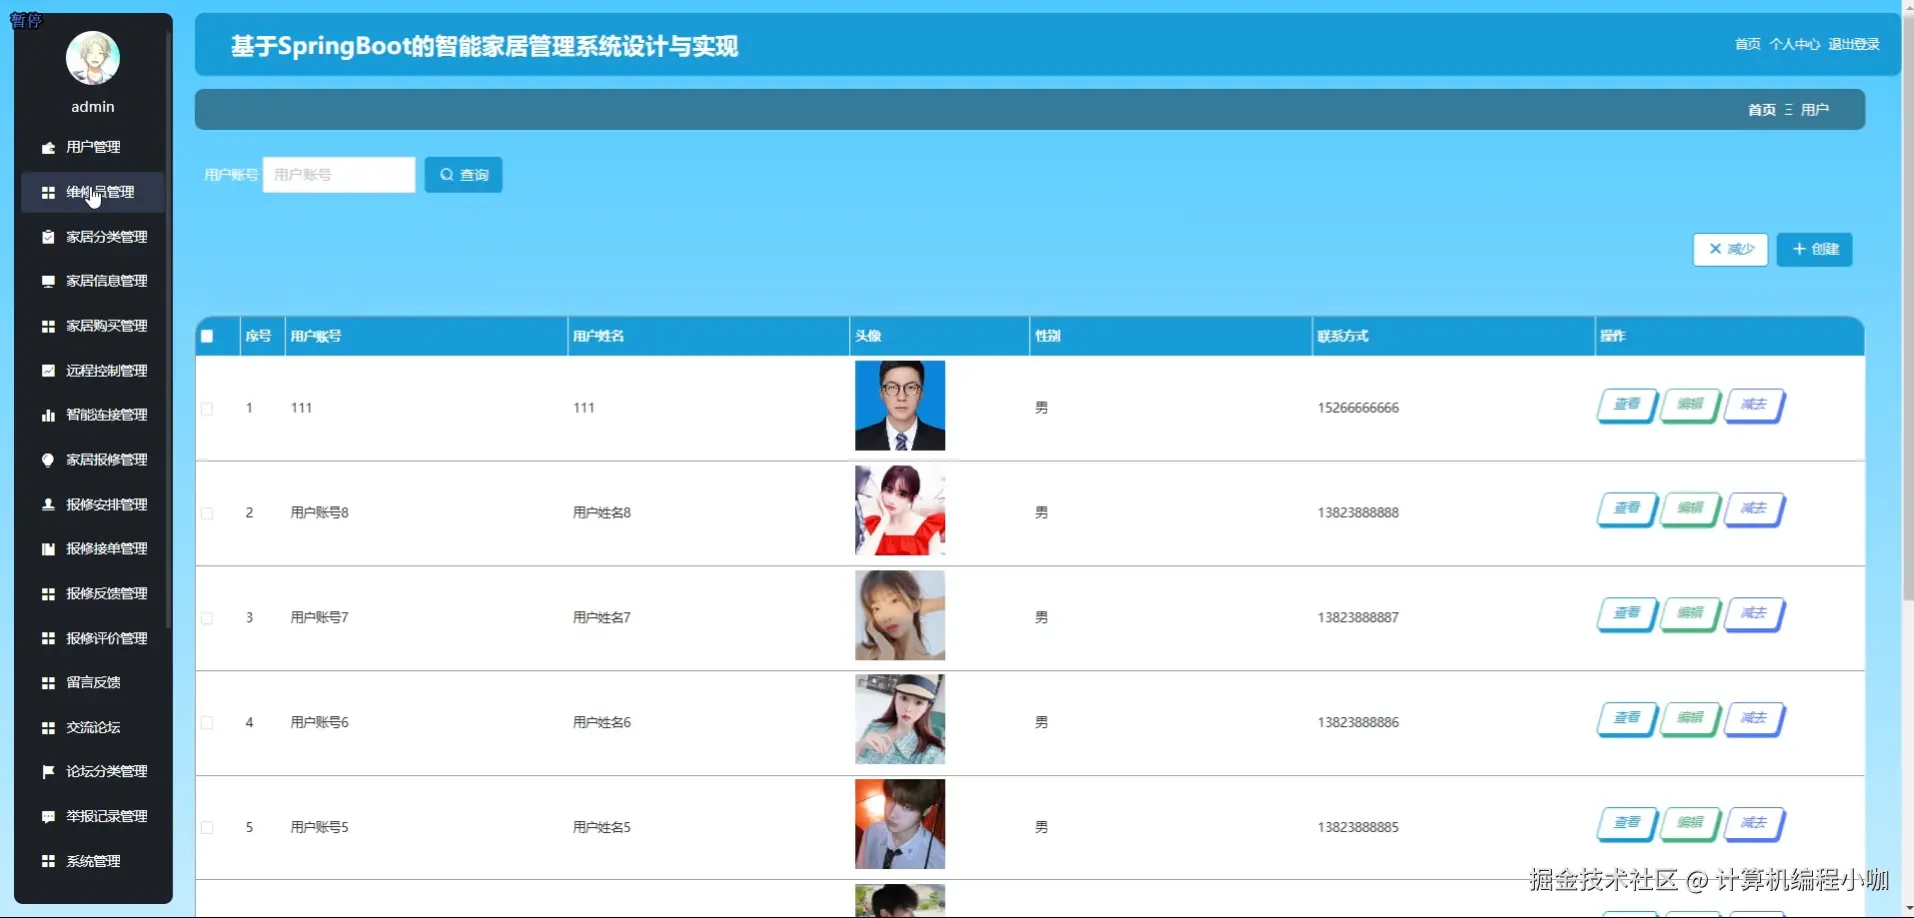Check the row checkbox for 用户账号6

(x=207, y=723)
